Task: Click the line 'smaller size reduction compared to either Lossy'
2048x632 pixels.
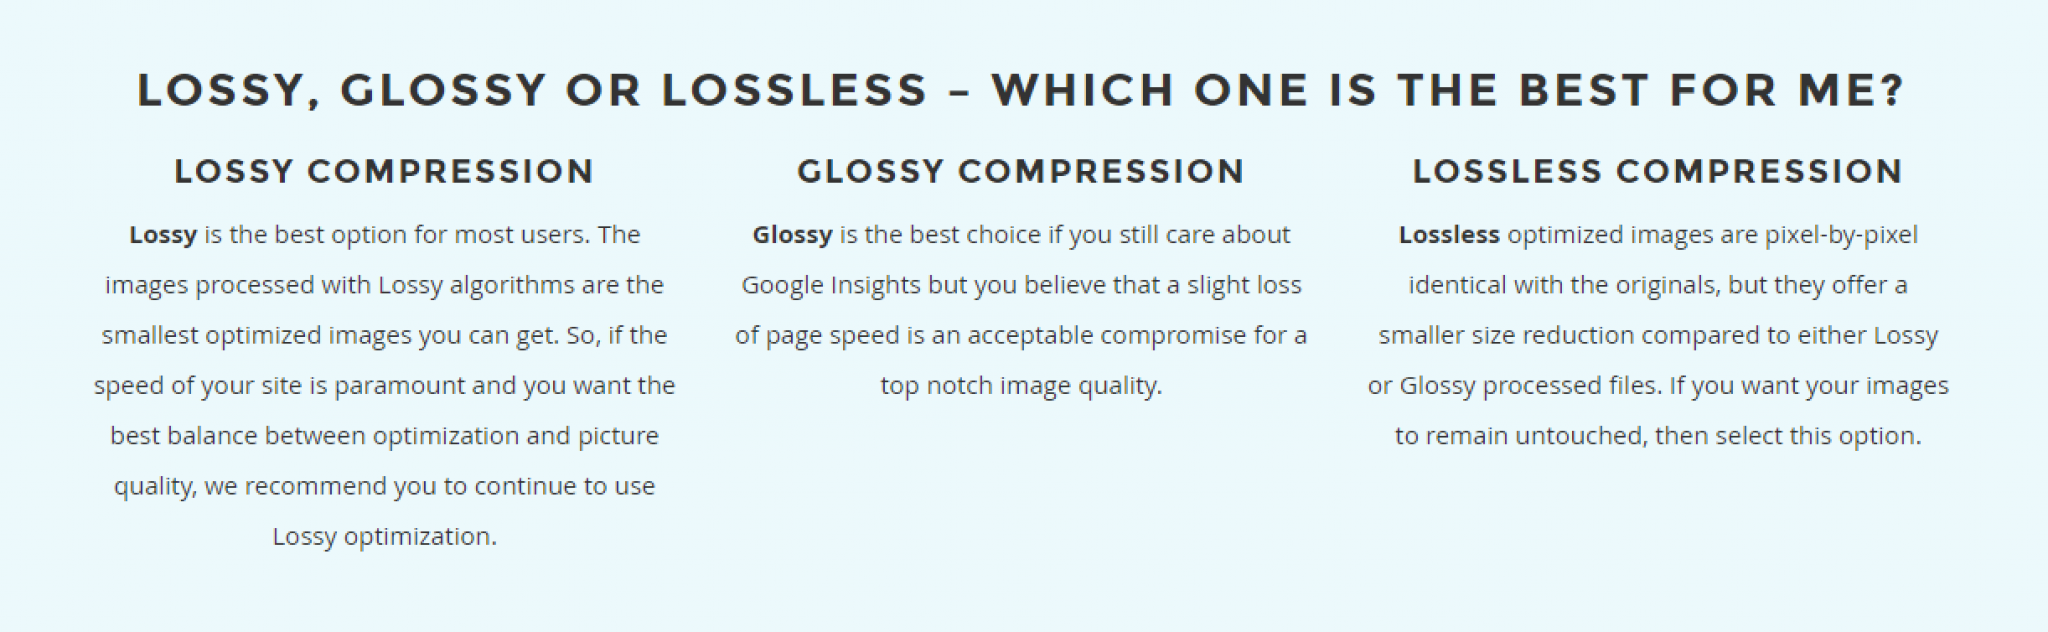Action: pyautogui.click(x=1658, y=336)
